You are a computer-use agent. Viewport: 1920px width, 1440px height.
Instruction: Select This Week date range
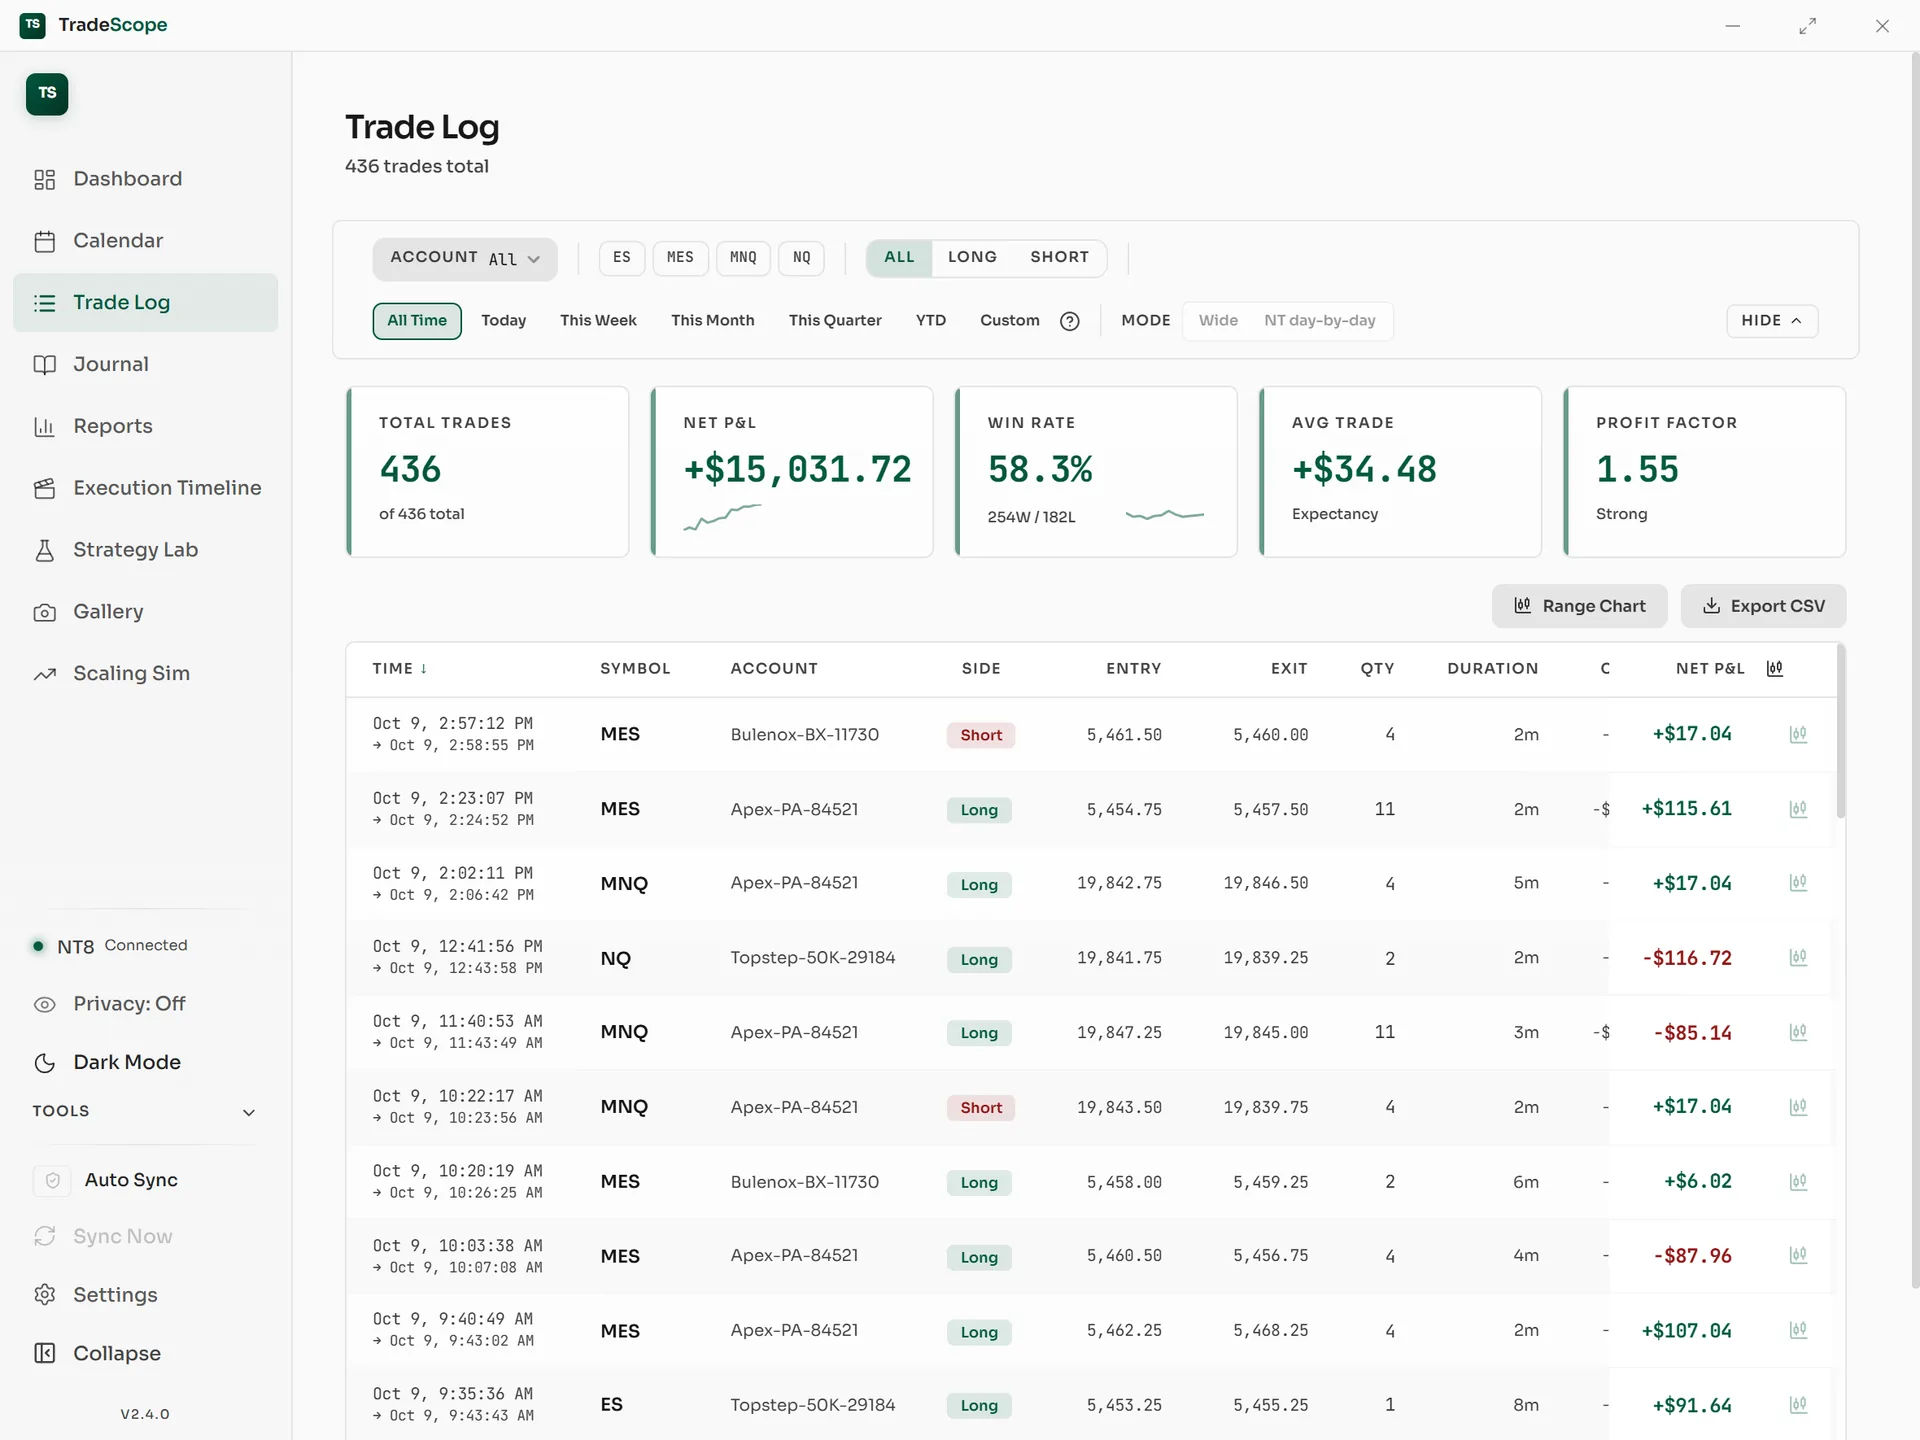pos(598,321)
